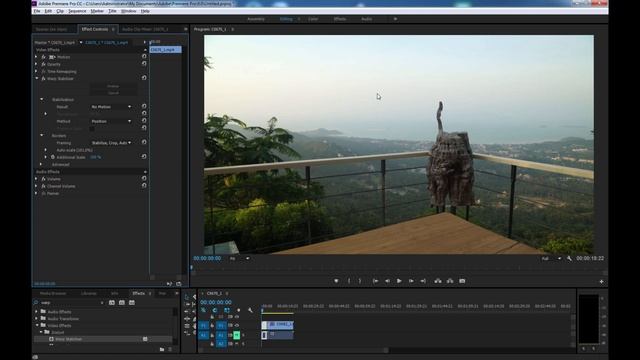Viewport: 640px width, 360px height.
Task: Toggle animation stopwatch for Additional Scale
Action: (x=53, y=157)
